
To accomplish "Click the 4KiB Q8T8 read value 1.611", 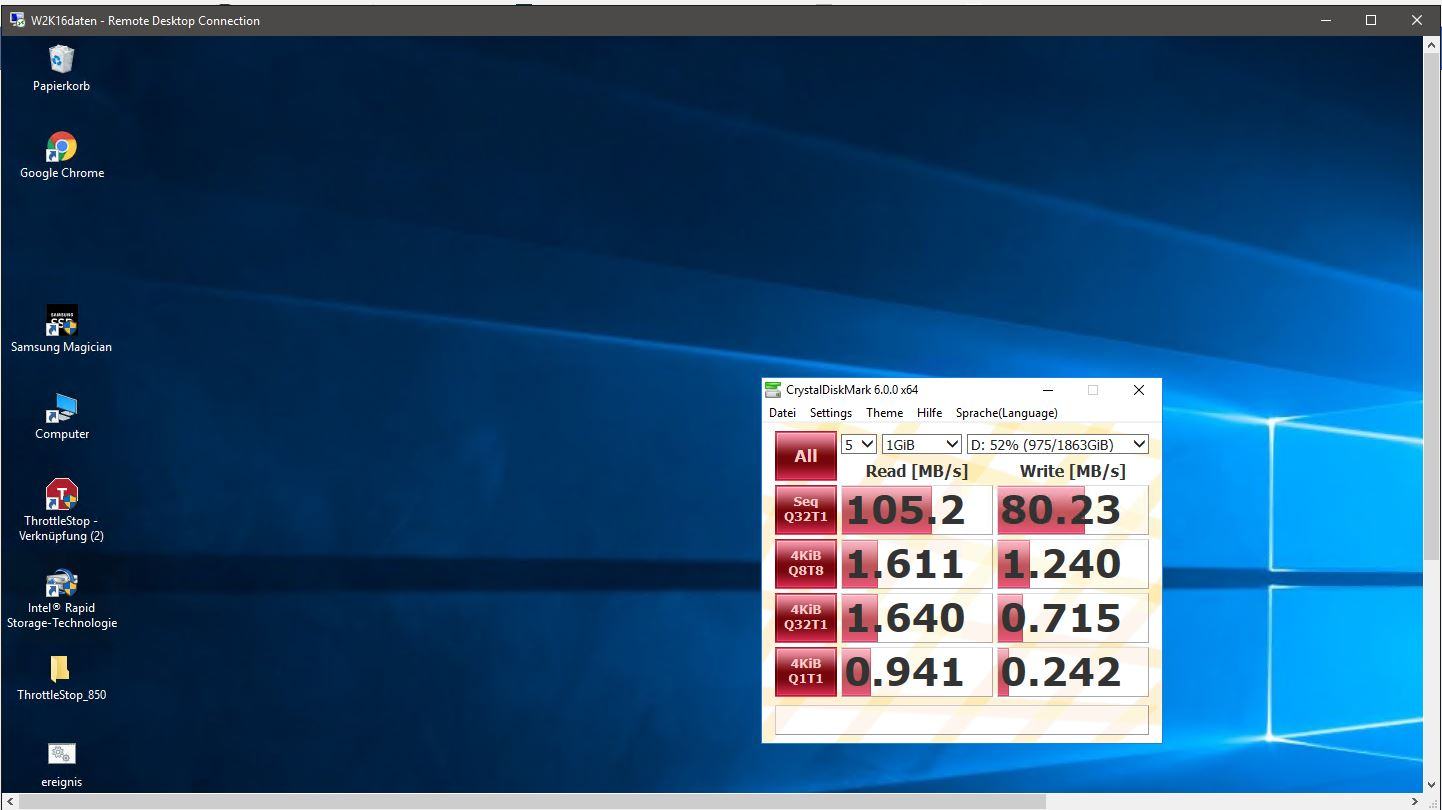I will (917, 564).
